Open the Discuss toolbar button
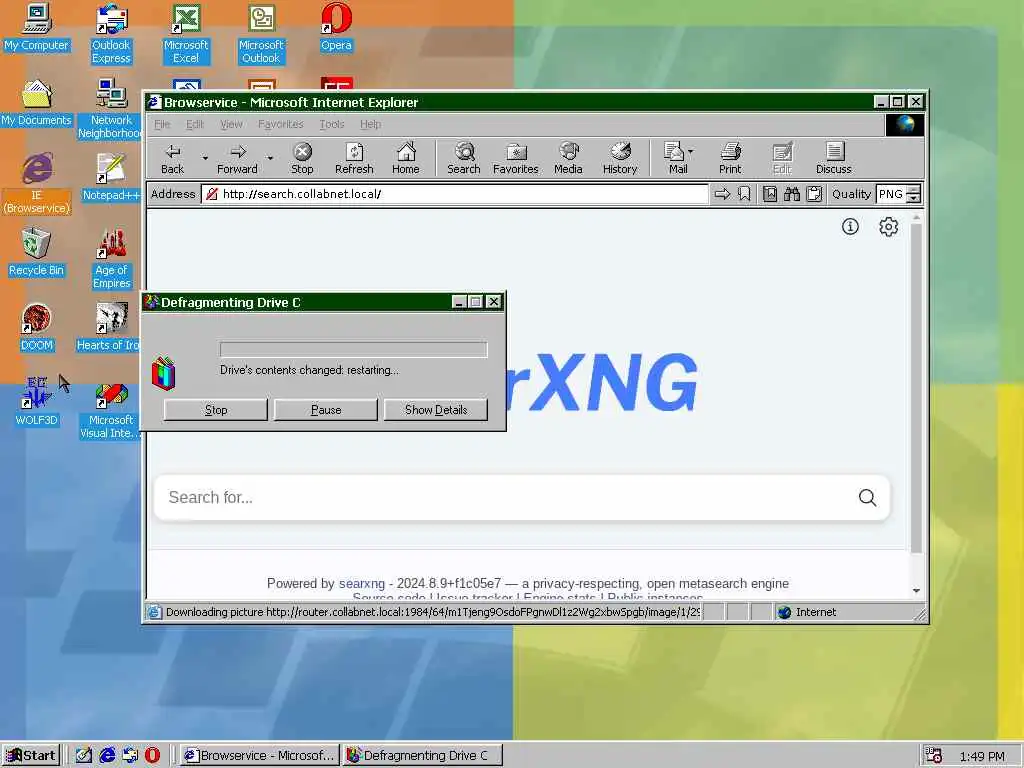 tap(833, 159)
